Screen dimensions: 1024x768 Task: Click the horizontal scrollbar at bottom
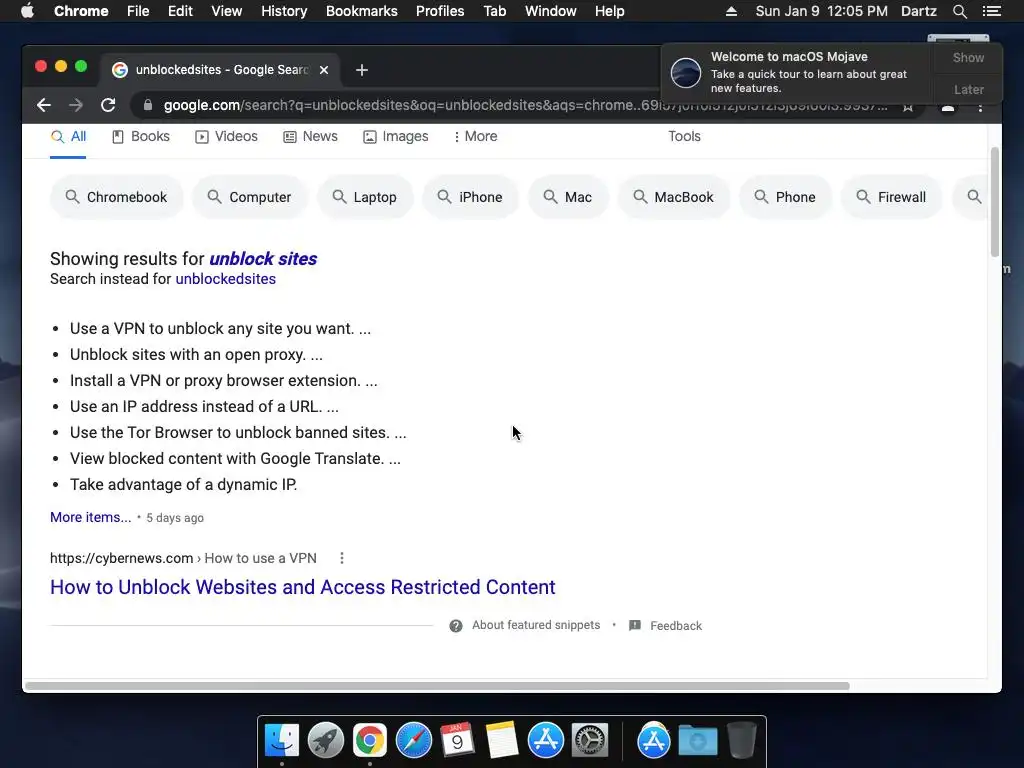point(437,686)
